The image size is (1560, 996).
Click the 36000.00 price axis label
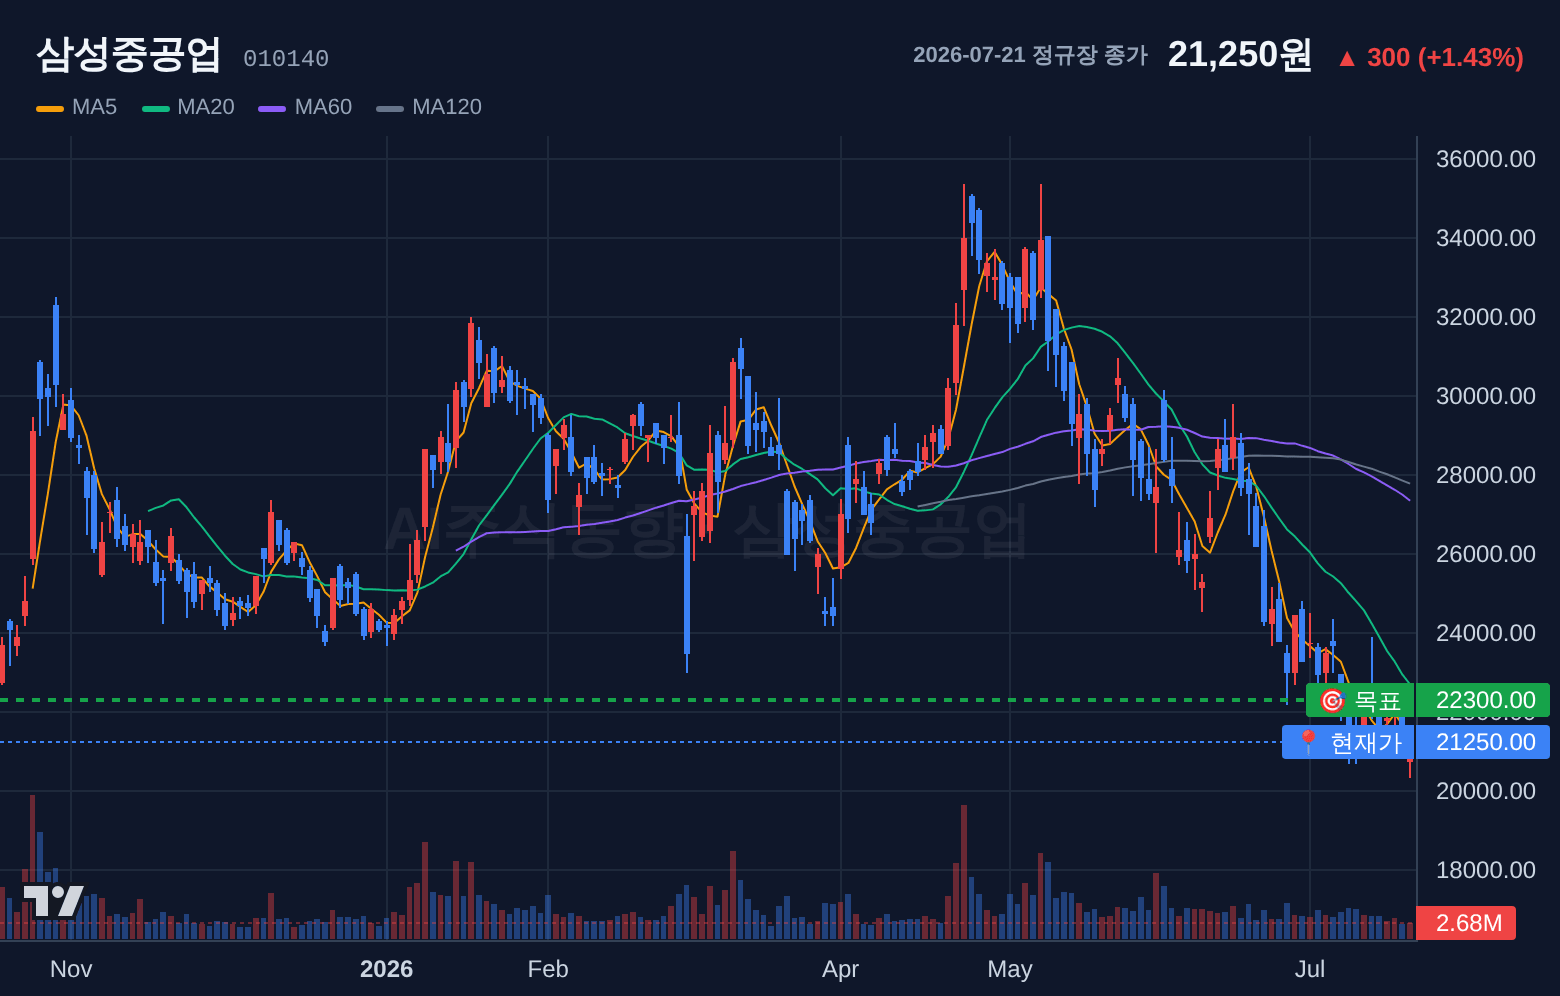(x=1486, y=159)
